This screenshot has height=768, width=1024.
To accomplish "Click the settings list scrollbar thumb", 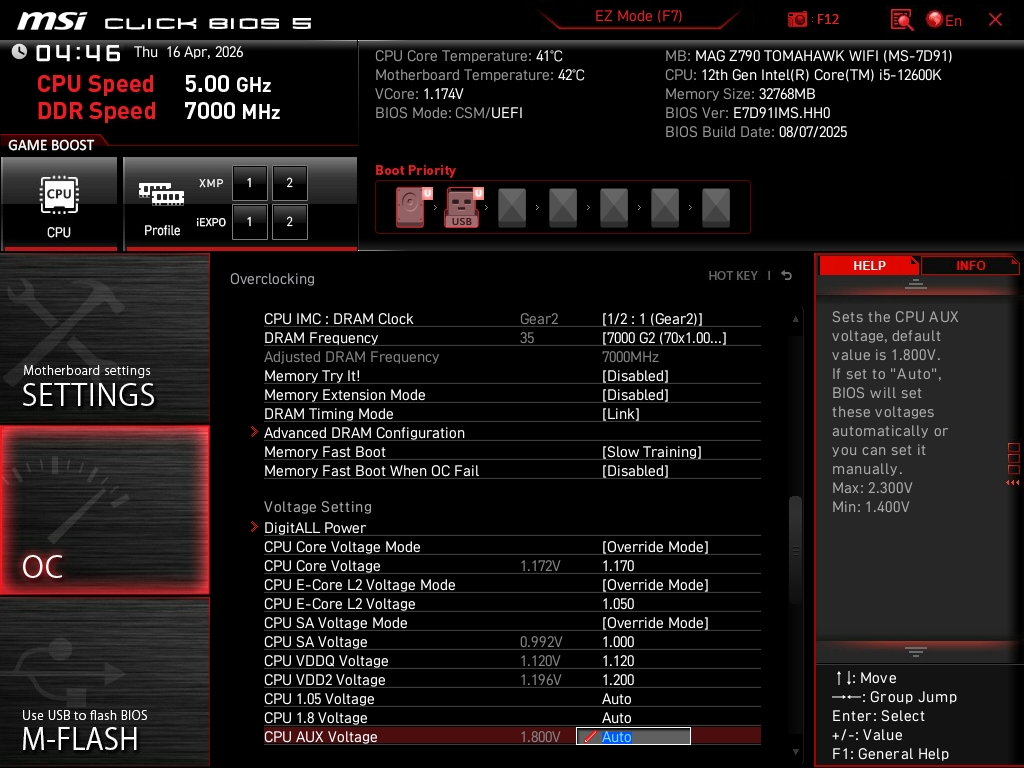I will [x=795, y=551].
